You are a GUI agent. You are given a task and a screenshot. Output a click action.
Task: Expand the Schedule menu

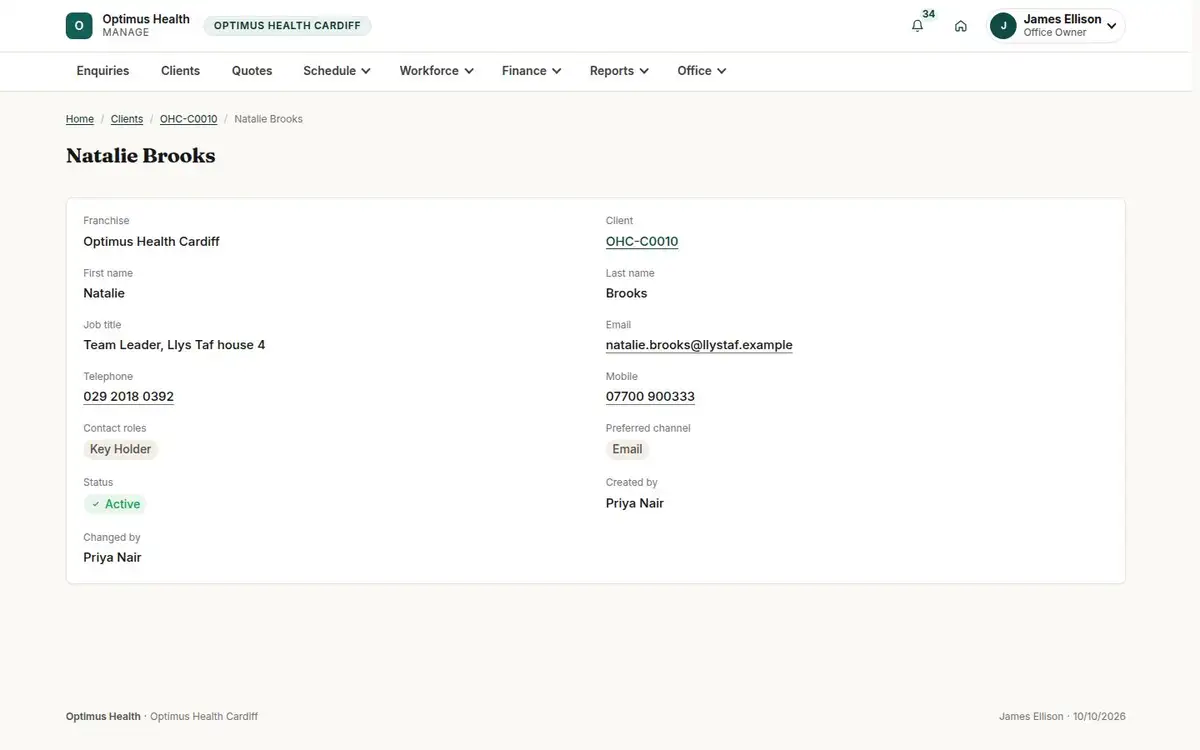[x=337, y=71]
